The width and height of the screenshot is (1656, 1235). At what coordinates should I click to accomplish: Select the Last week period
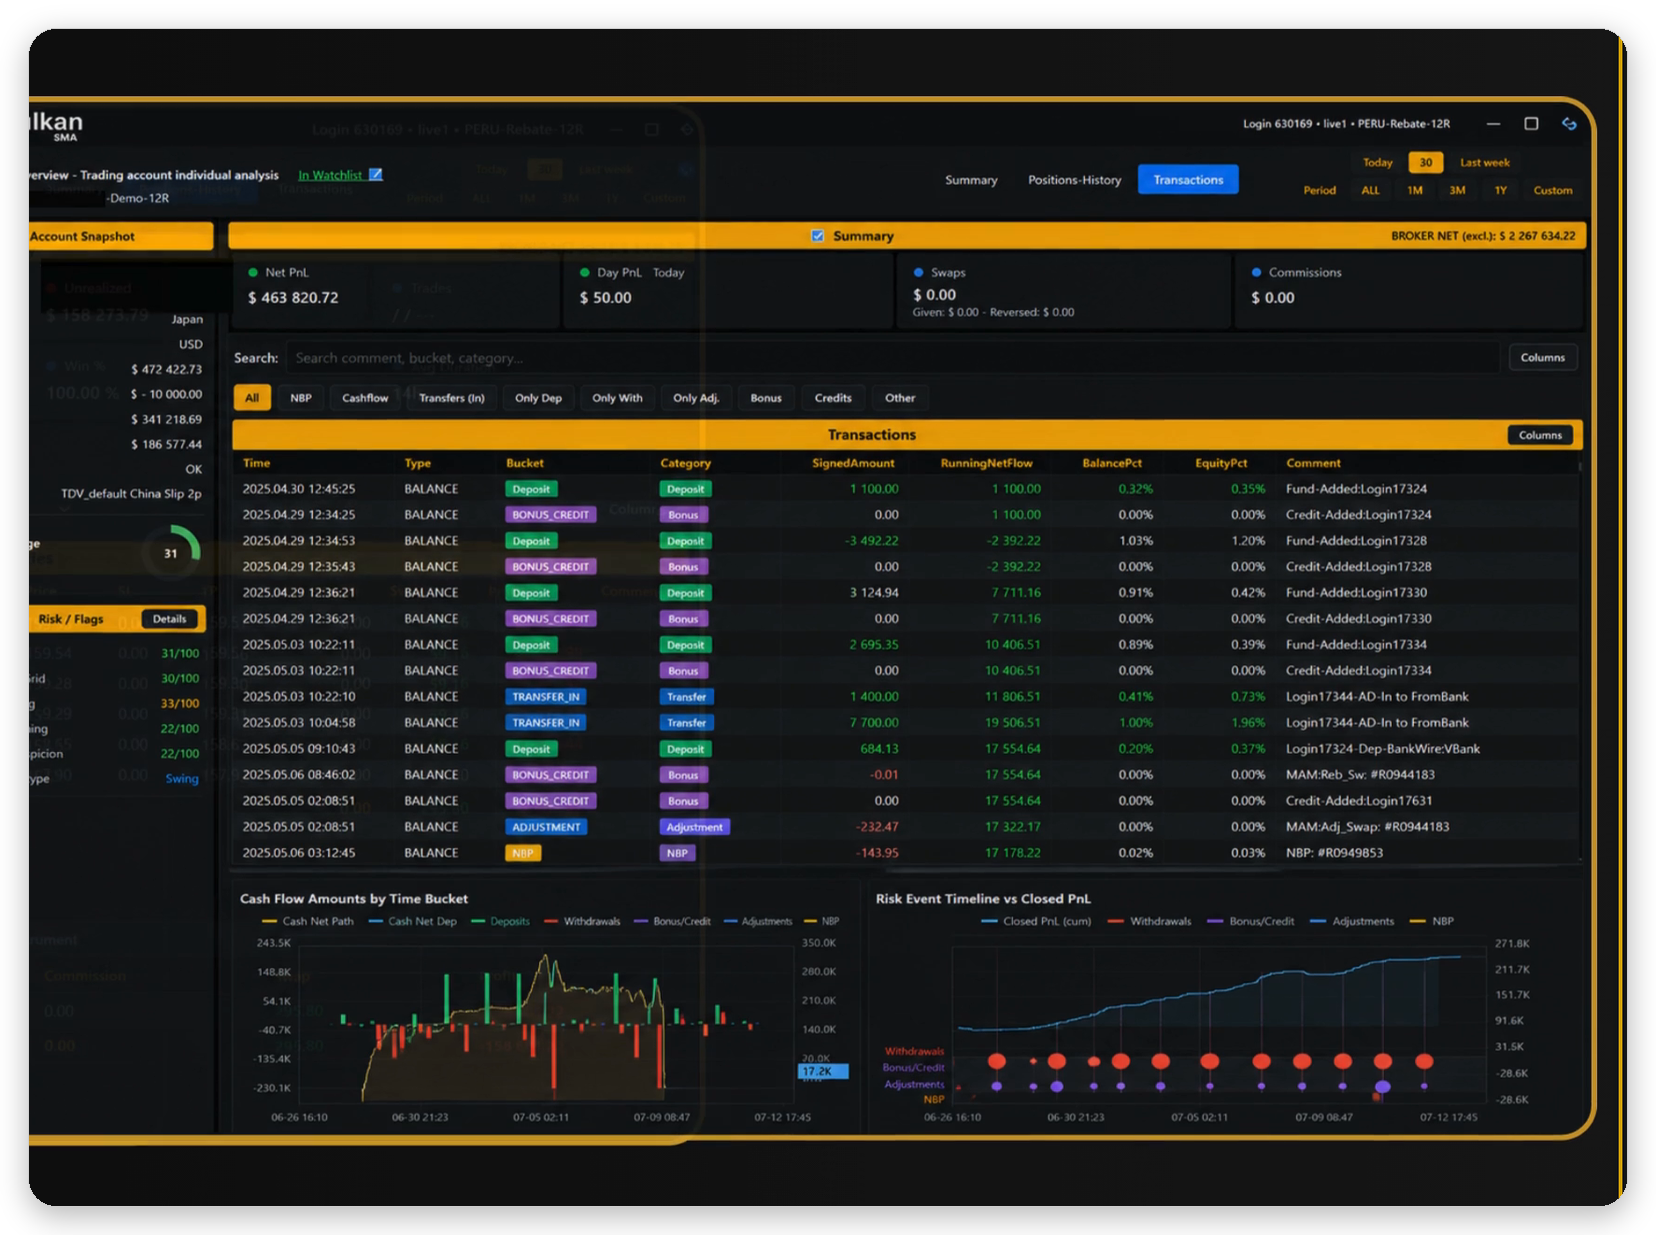coord(1484,162)
